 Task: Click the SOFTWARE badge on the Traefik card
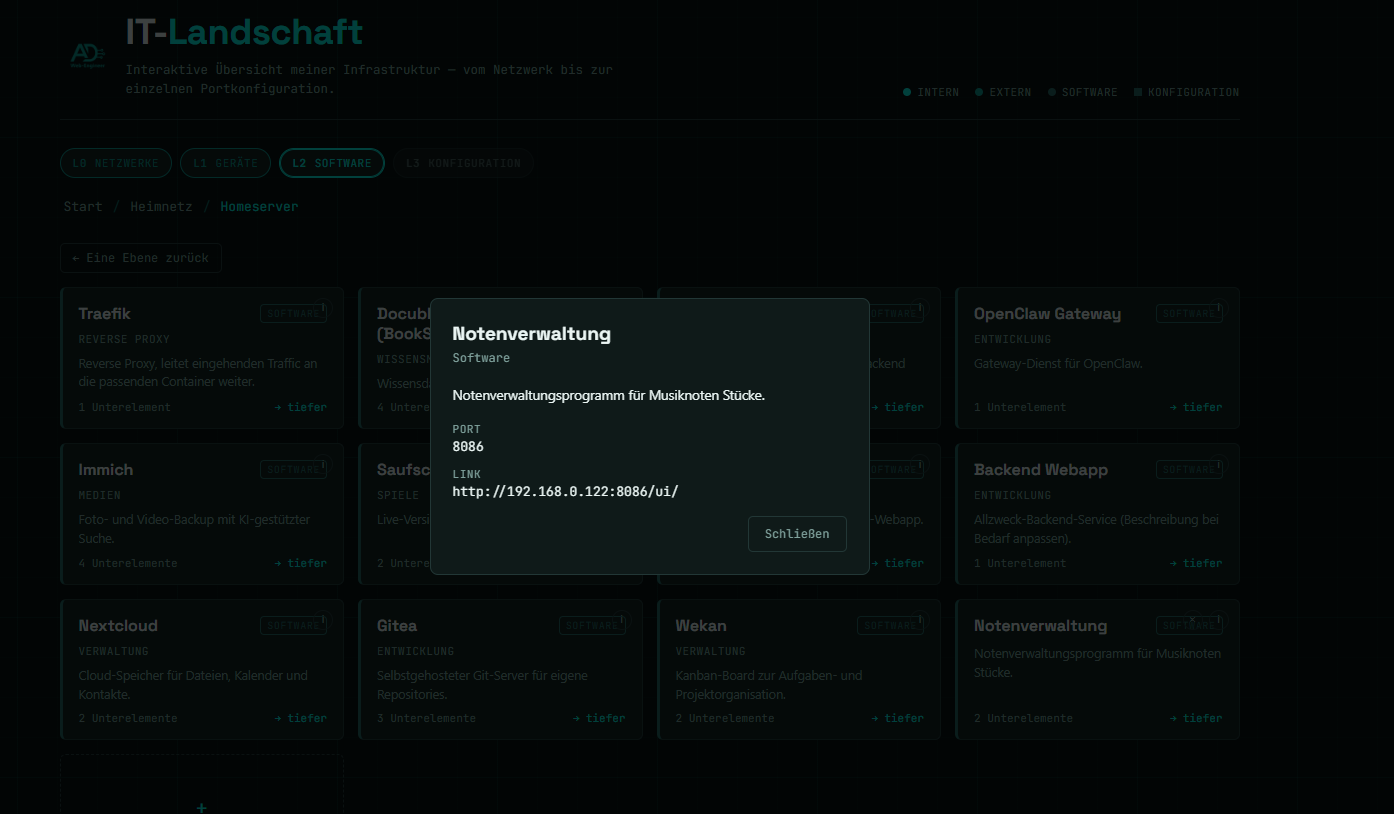(293, 314)
